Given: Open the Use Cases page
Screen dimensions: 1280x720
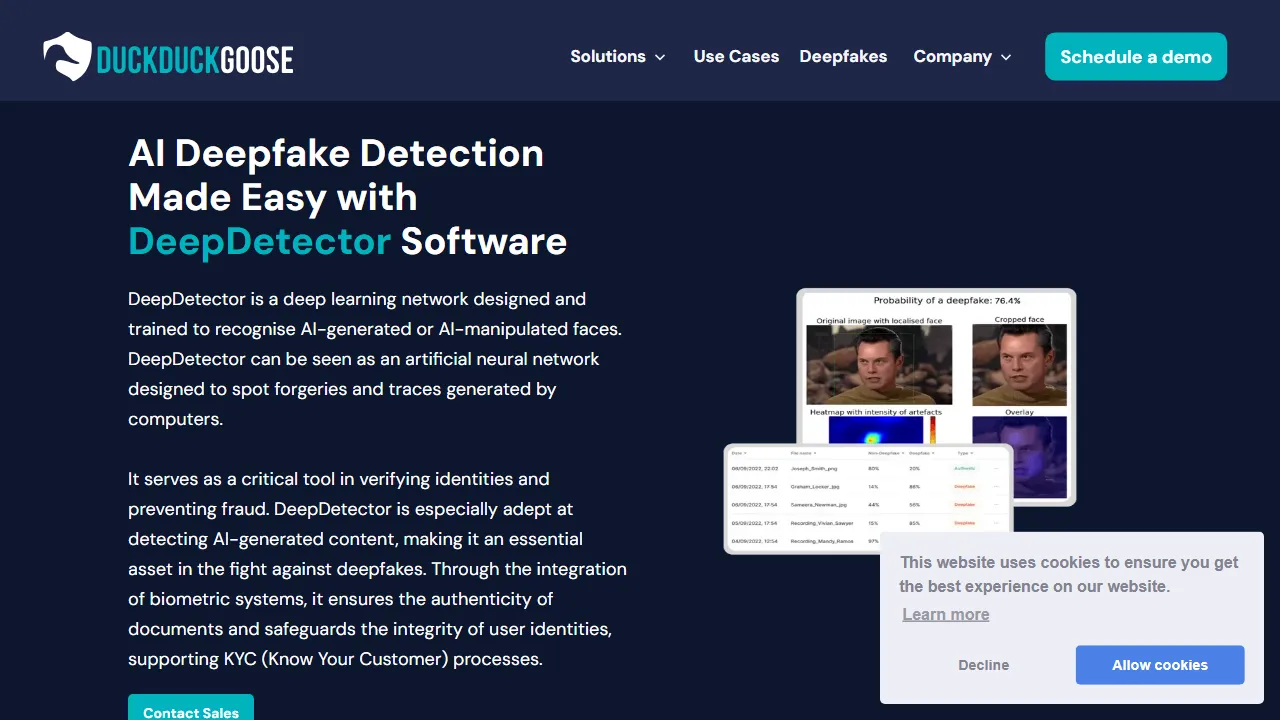Looking at the screenshot, I should point(736,57).
